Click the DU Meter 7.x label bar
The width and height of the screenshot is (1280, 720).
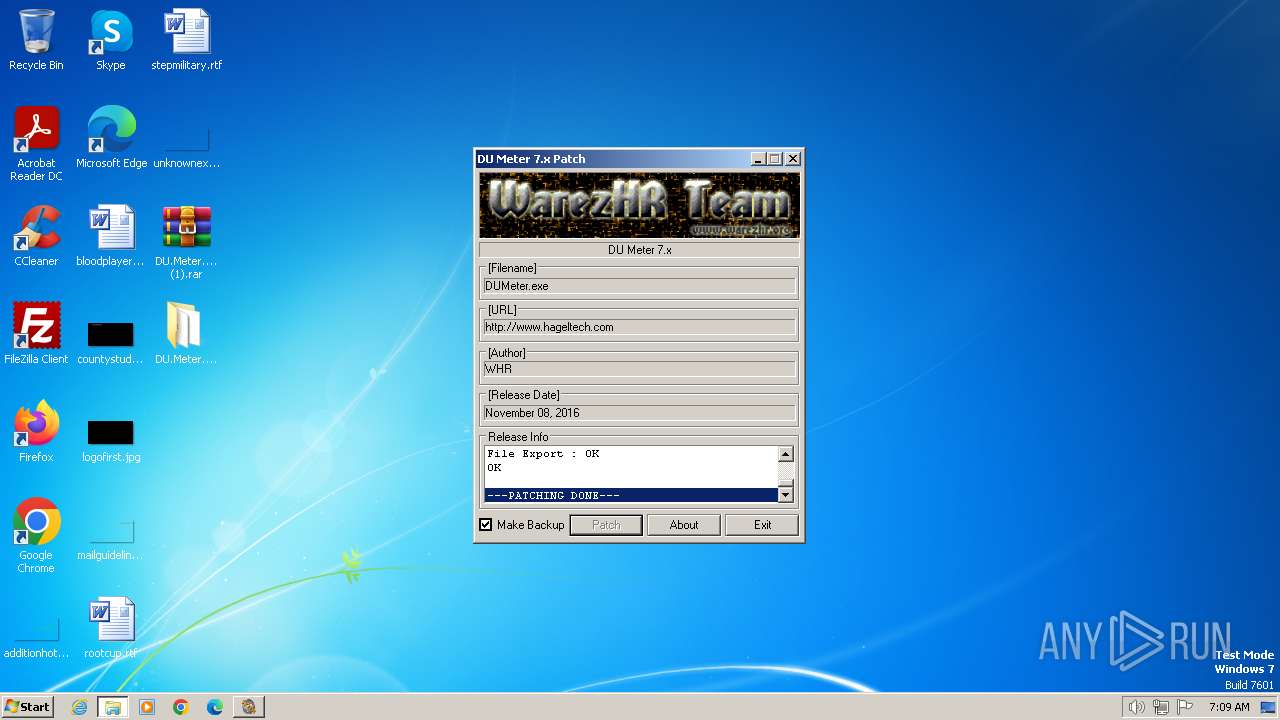[639, 250]
